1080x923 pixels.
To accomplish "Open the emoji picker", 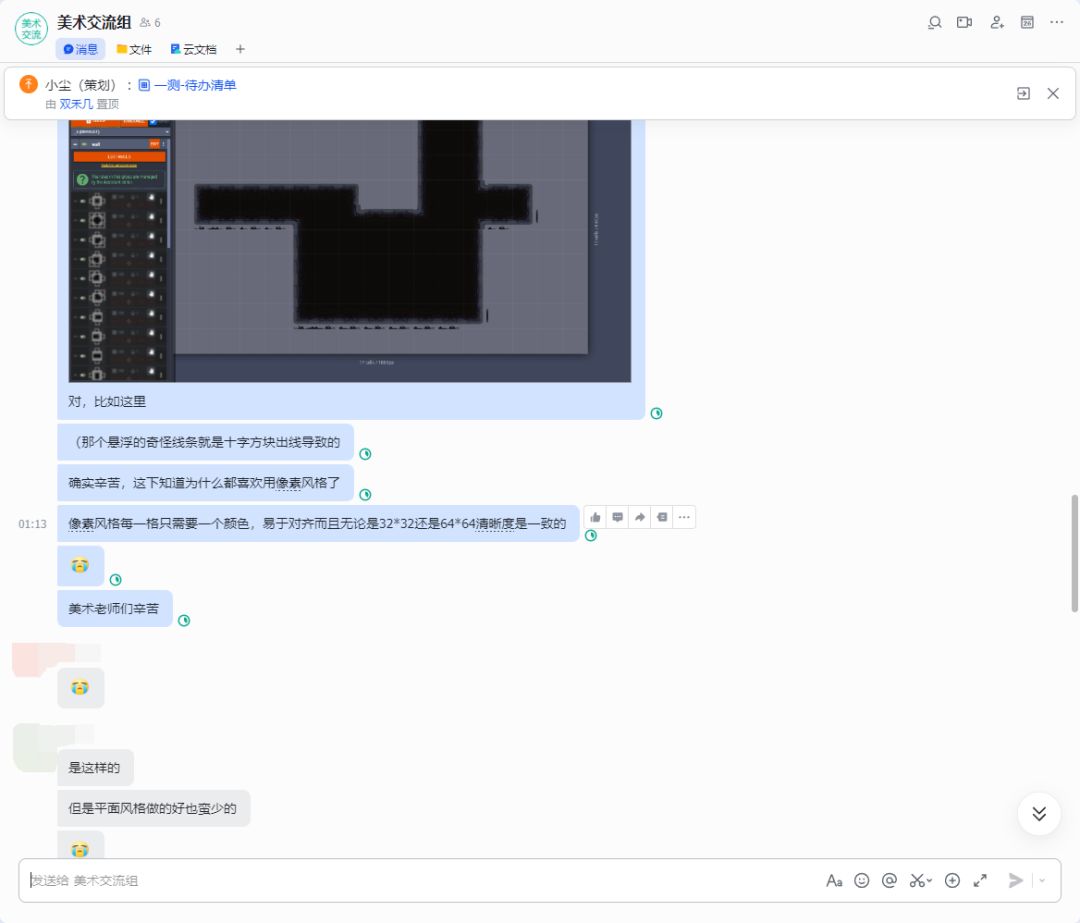I will pos(862,880).
